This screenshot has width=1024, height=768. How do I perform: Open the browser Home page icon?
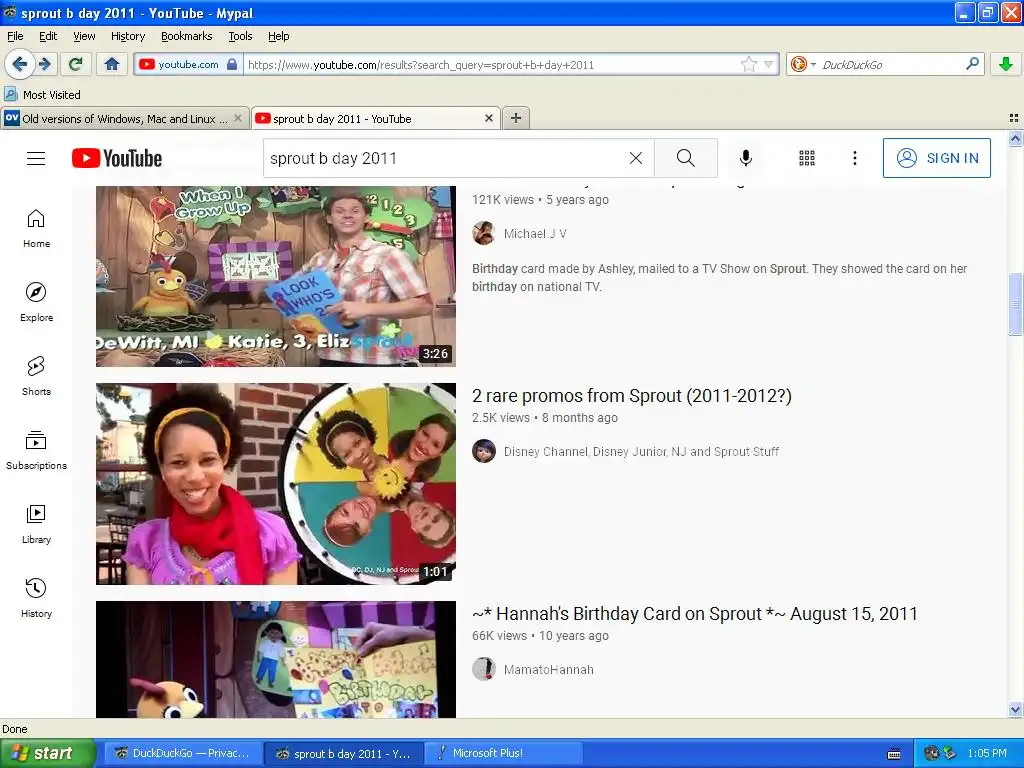coord(112,64)
